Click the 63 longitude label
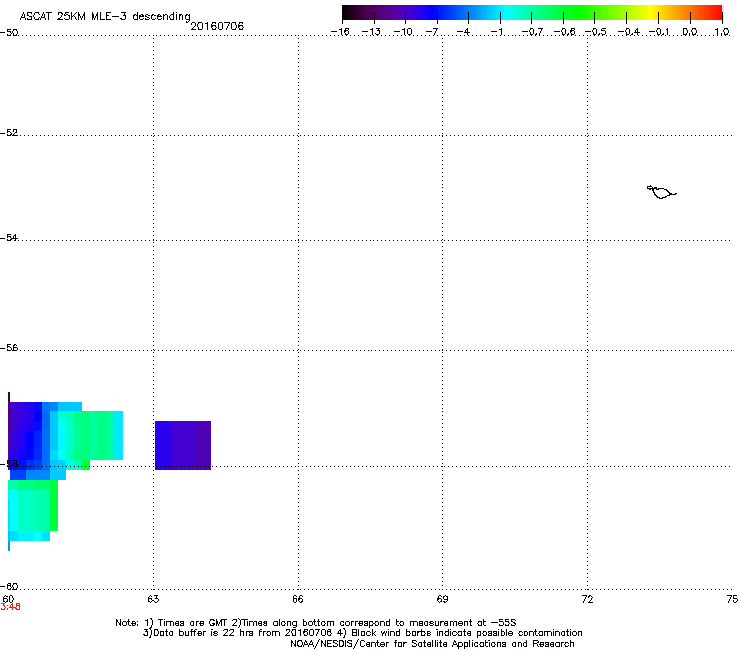The width and height of the screenshot is (740, 650). pos(153,599)
